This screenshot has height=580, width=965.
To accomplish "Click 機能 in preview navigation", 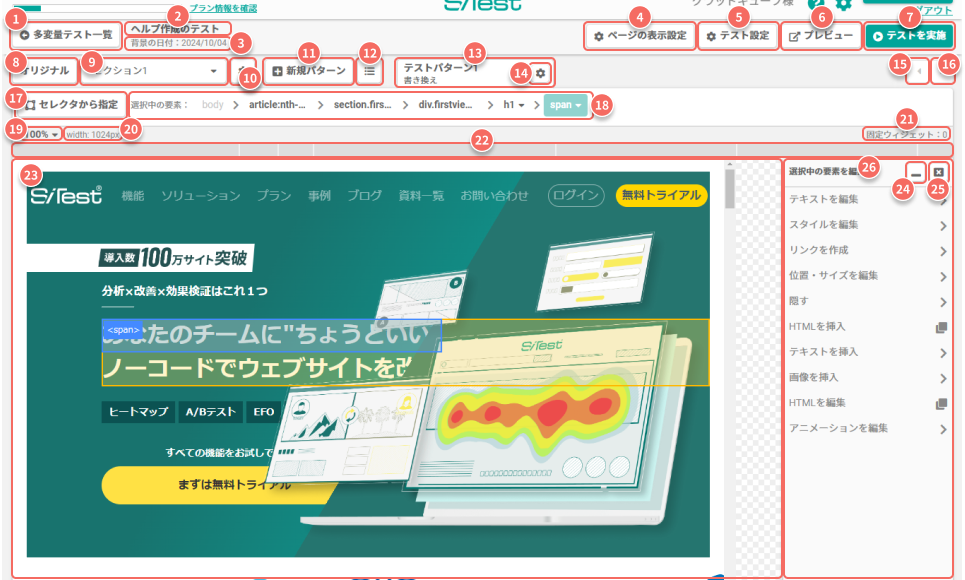I will click(x=133, y=196).
